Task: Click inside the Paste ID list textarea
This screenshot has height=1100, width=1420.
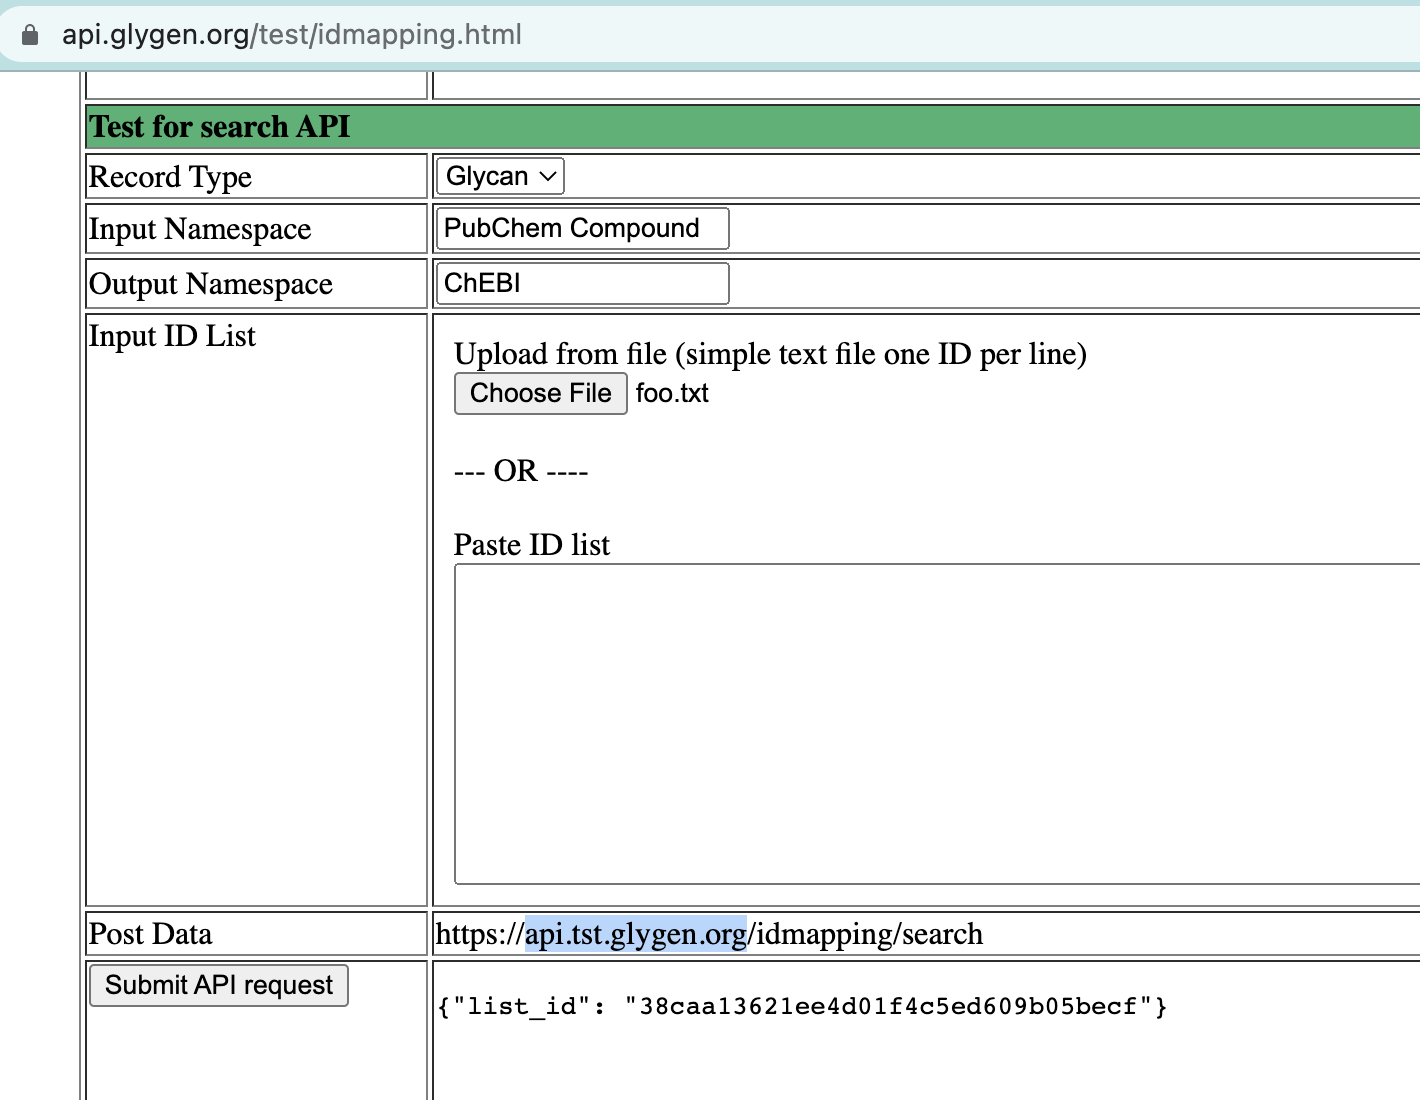Action: pyautogui.click(x=937, y=724)
